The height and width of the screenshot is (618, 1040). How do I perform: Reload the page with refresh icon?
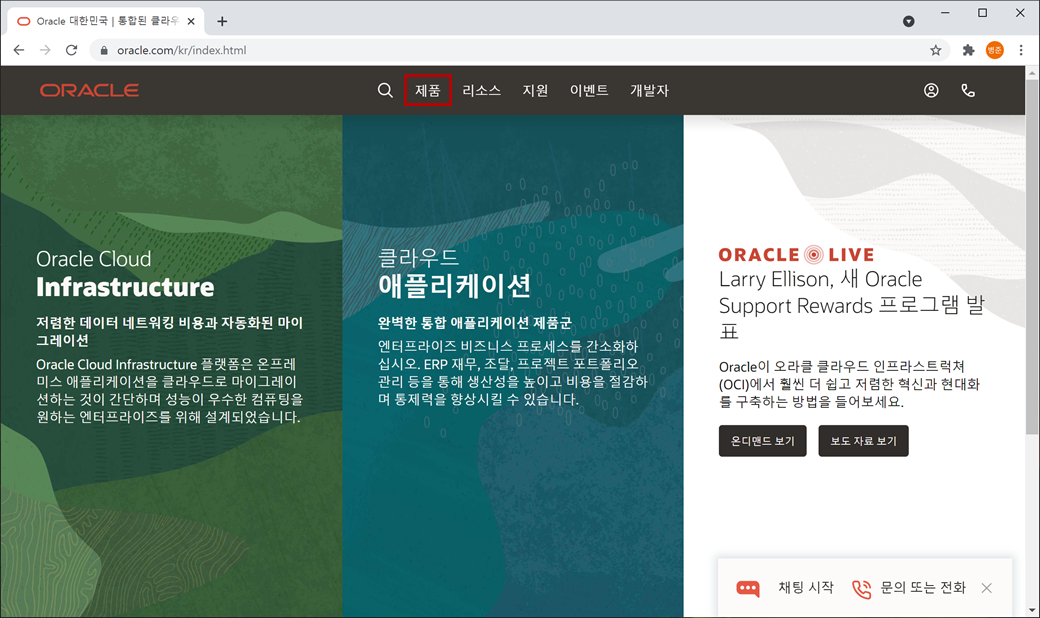[72, 50]
